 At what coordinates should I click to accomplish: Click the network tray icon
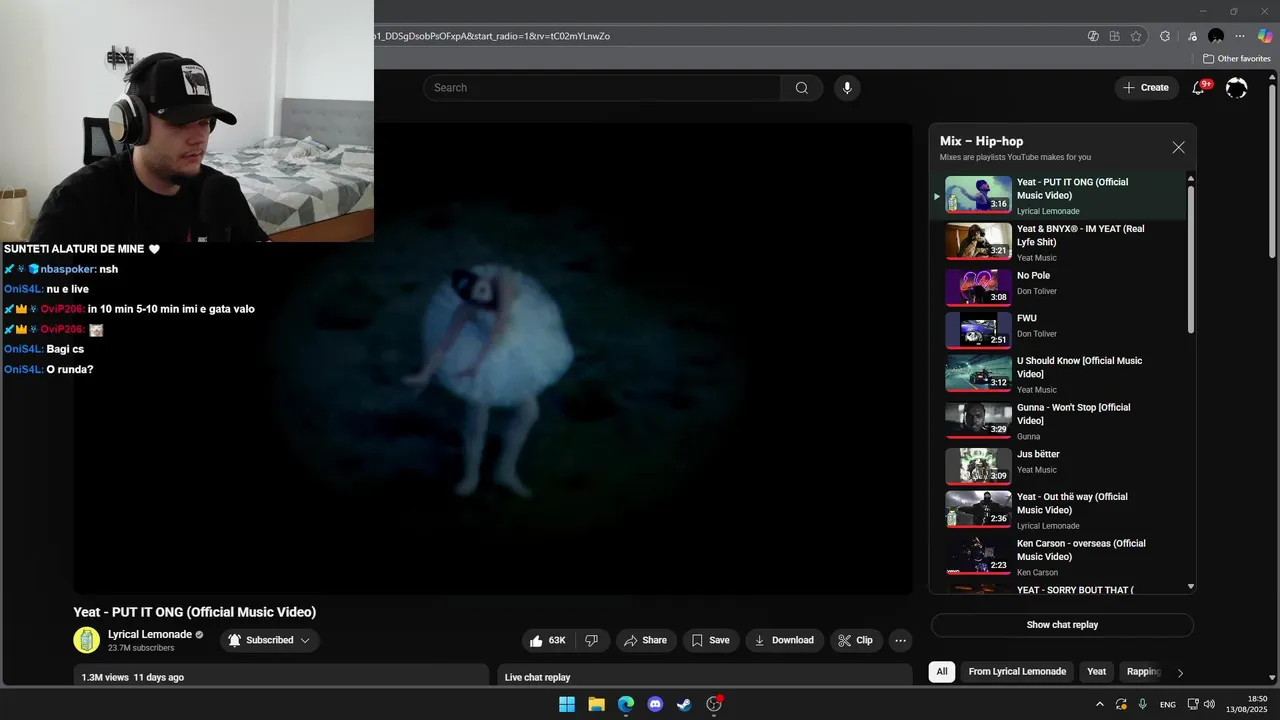[x=1193, y=704]
